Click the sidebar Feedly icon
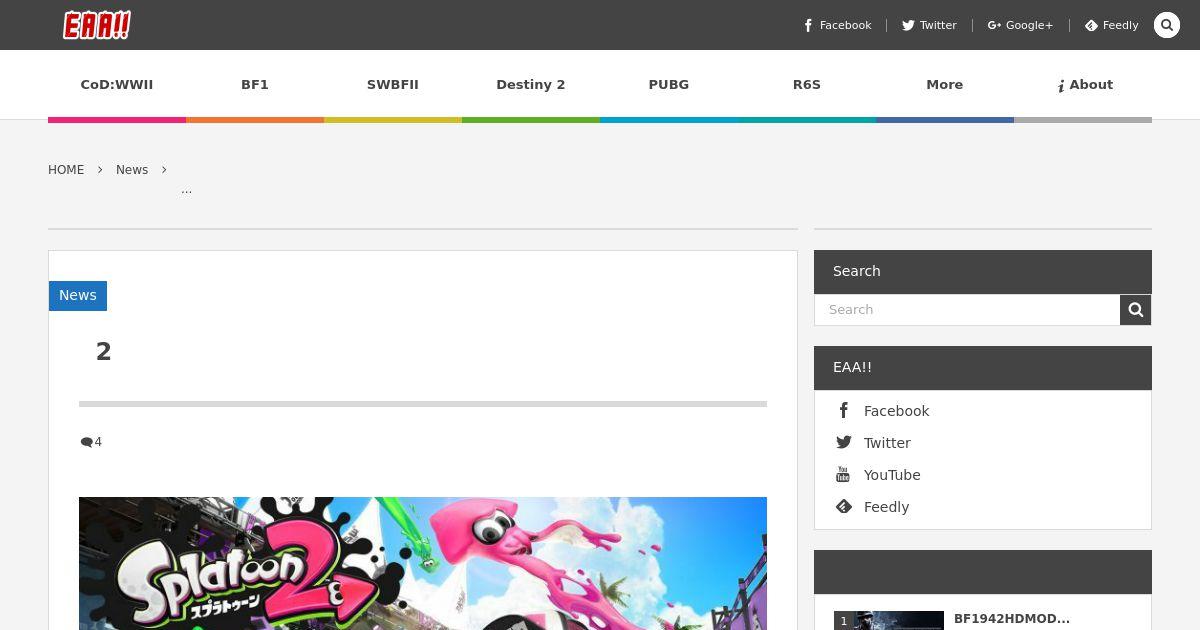This screenshot has height=630, width=1200. click(844, 506)
